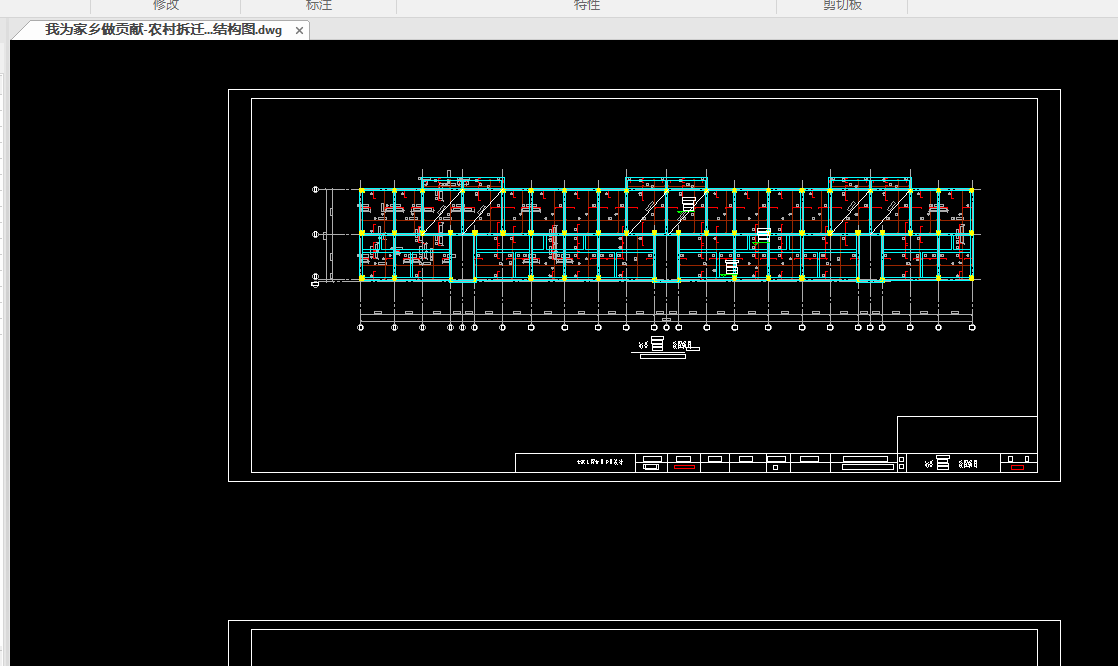Open the 修改 ribbon panel label
This screenshot has height=666, width=1118.
[165, 6]
